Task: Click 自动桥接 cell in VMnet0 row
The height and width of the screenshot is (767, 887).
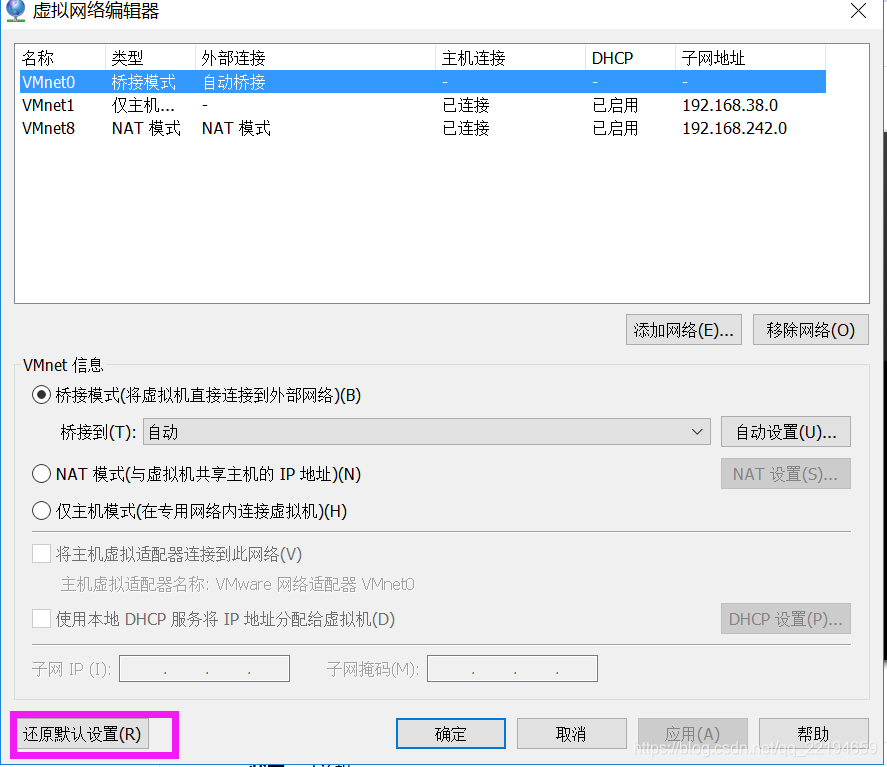Action: click(x=234, y=83)
